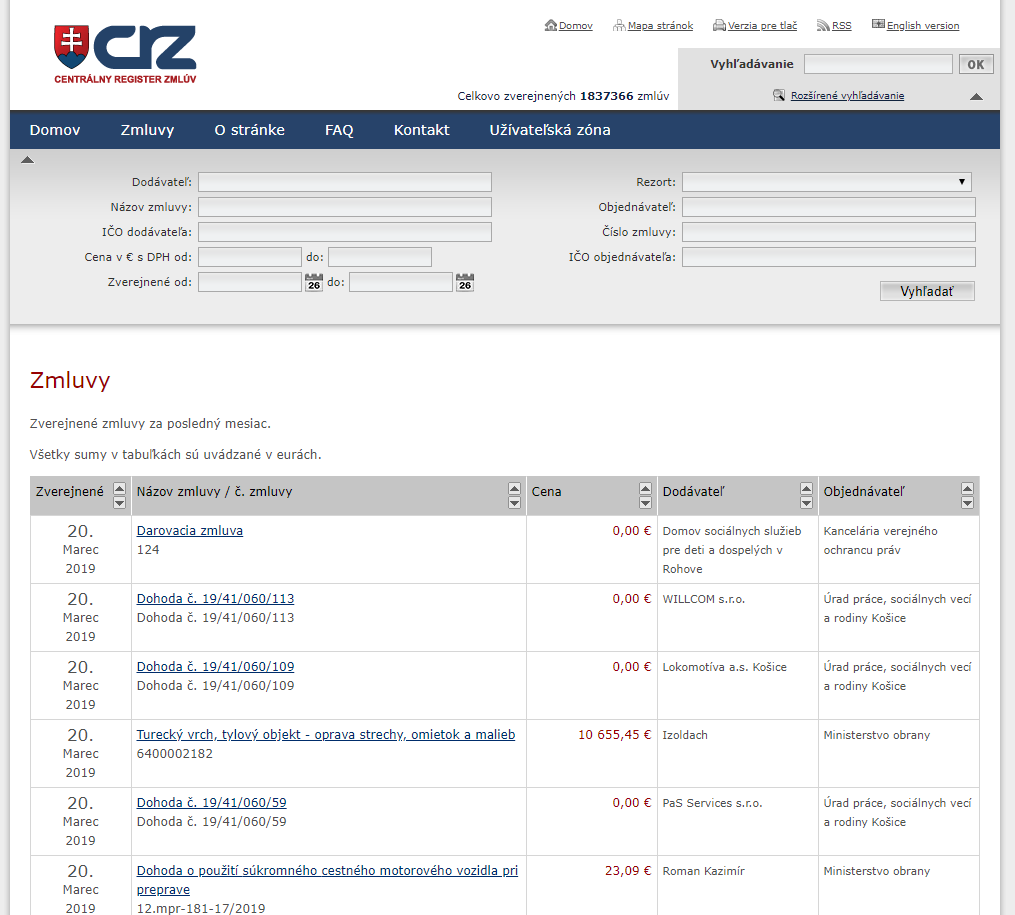Screen dimensions: 1015x915
Task: Open contract Dohoda č. 19/41/060/113
Action: click(x=215, y=599)
